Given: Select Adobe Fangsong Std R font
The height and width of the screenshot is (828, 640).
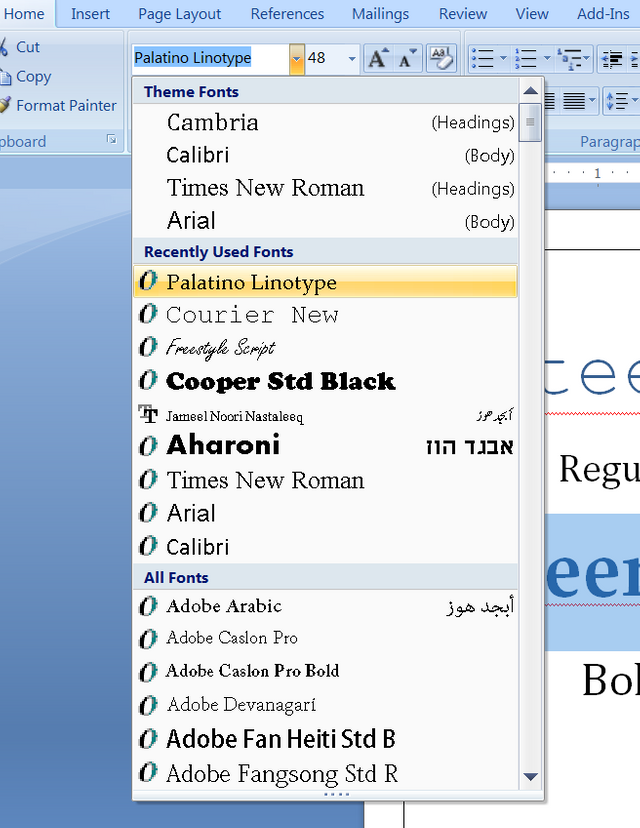Looking at the screenshot, I should [x=325, y=774].
